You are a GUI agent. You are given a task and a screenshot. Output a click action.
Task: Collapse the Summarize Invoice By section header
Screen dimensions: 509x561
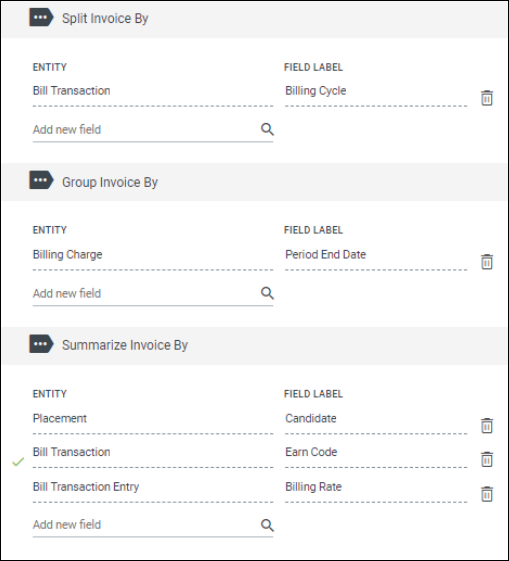pyautogui.click(x=254, y=346)
